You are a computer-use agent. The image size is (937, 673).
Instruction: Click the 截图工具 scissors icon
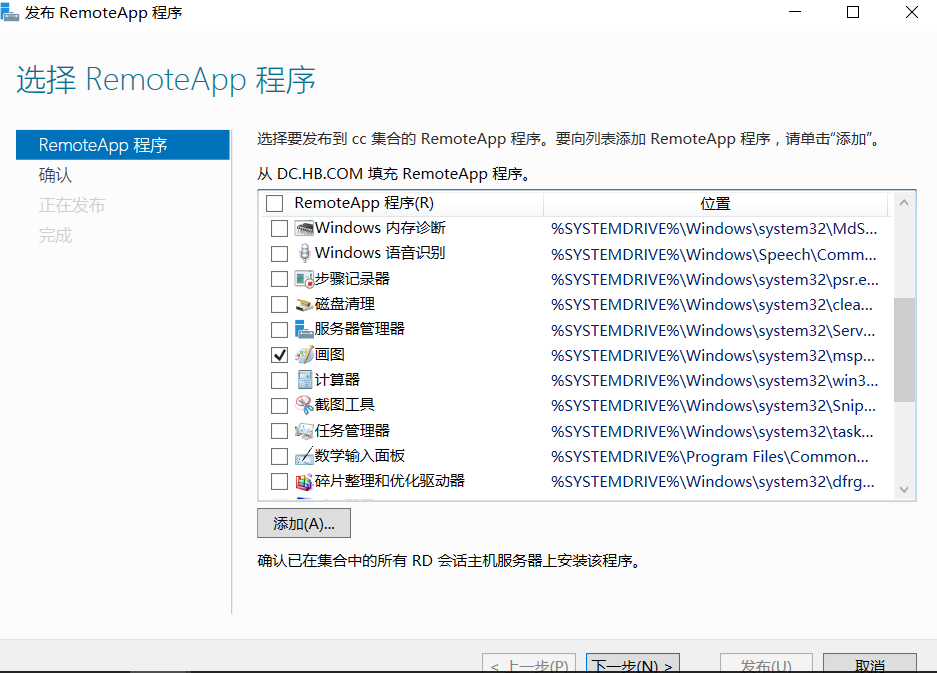304,405
